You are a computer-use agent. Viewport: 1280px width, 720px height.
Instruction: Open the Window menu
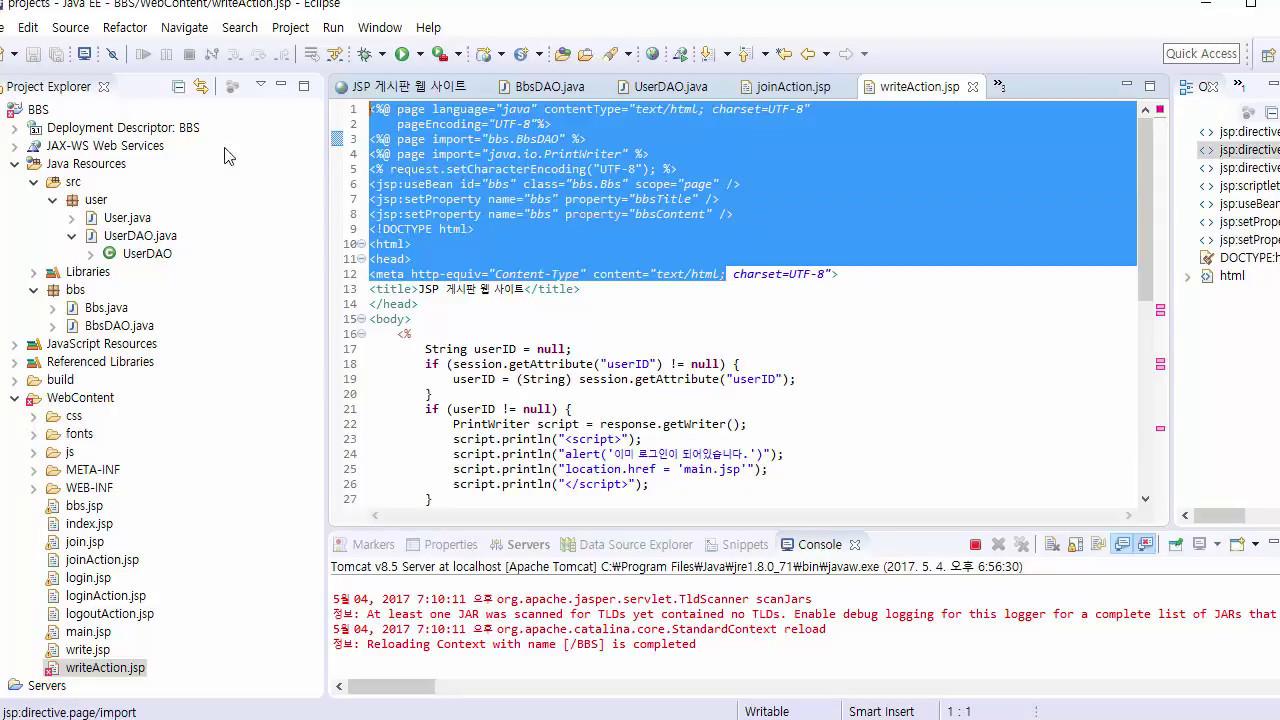pos(380,28)
